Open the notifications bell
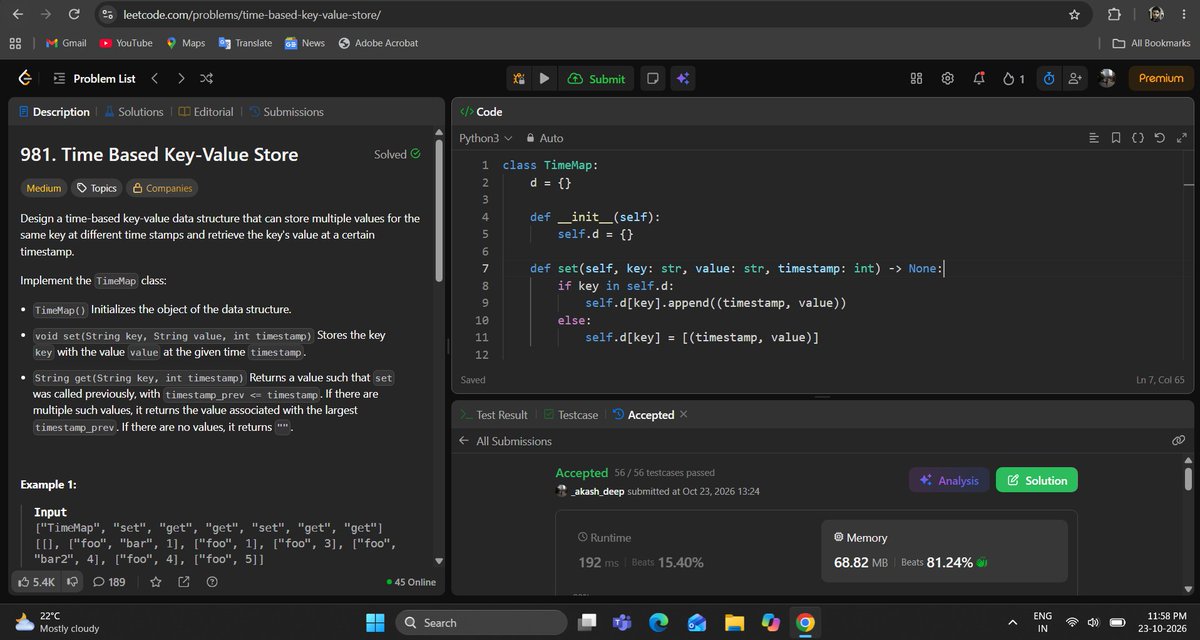Image resolution: width=1200 pixels, height=640 pixels. [x=979, y=78]
